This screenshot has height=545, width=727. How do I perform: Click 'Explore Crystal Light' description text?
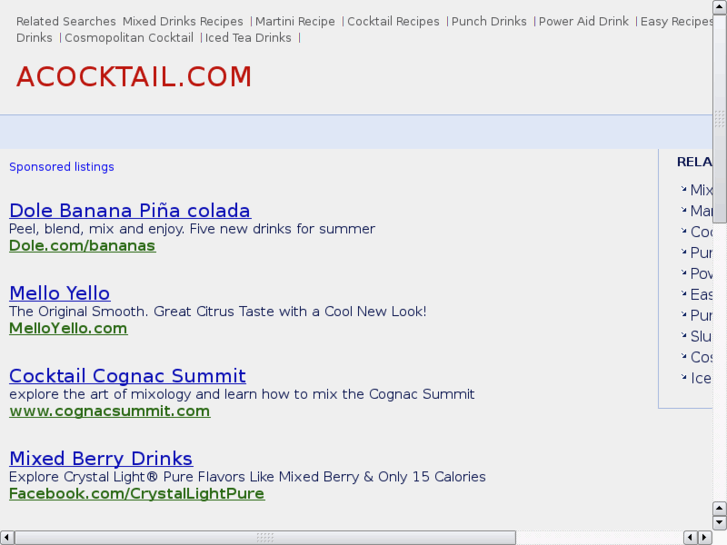tap(247, 476)
